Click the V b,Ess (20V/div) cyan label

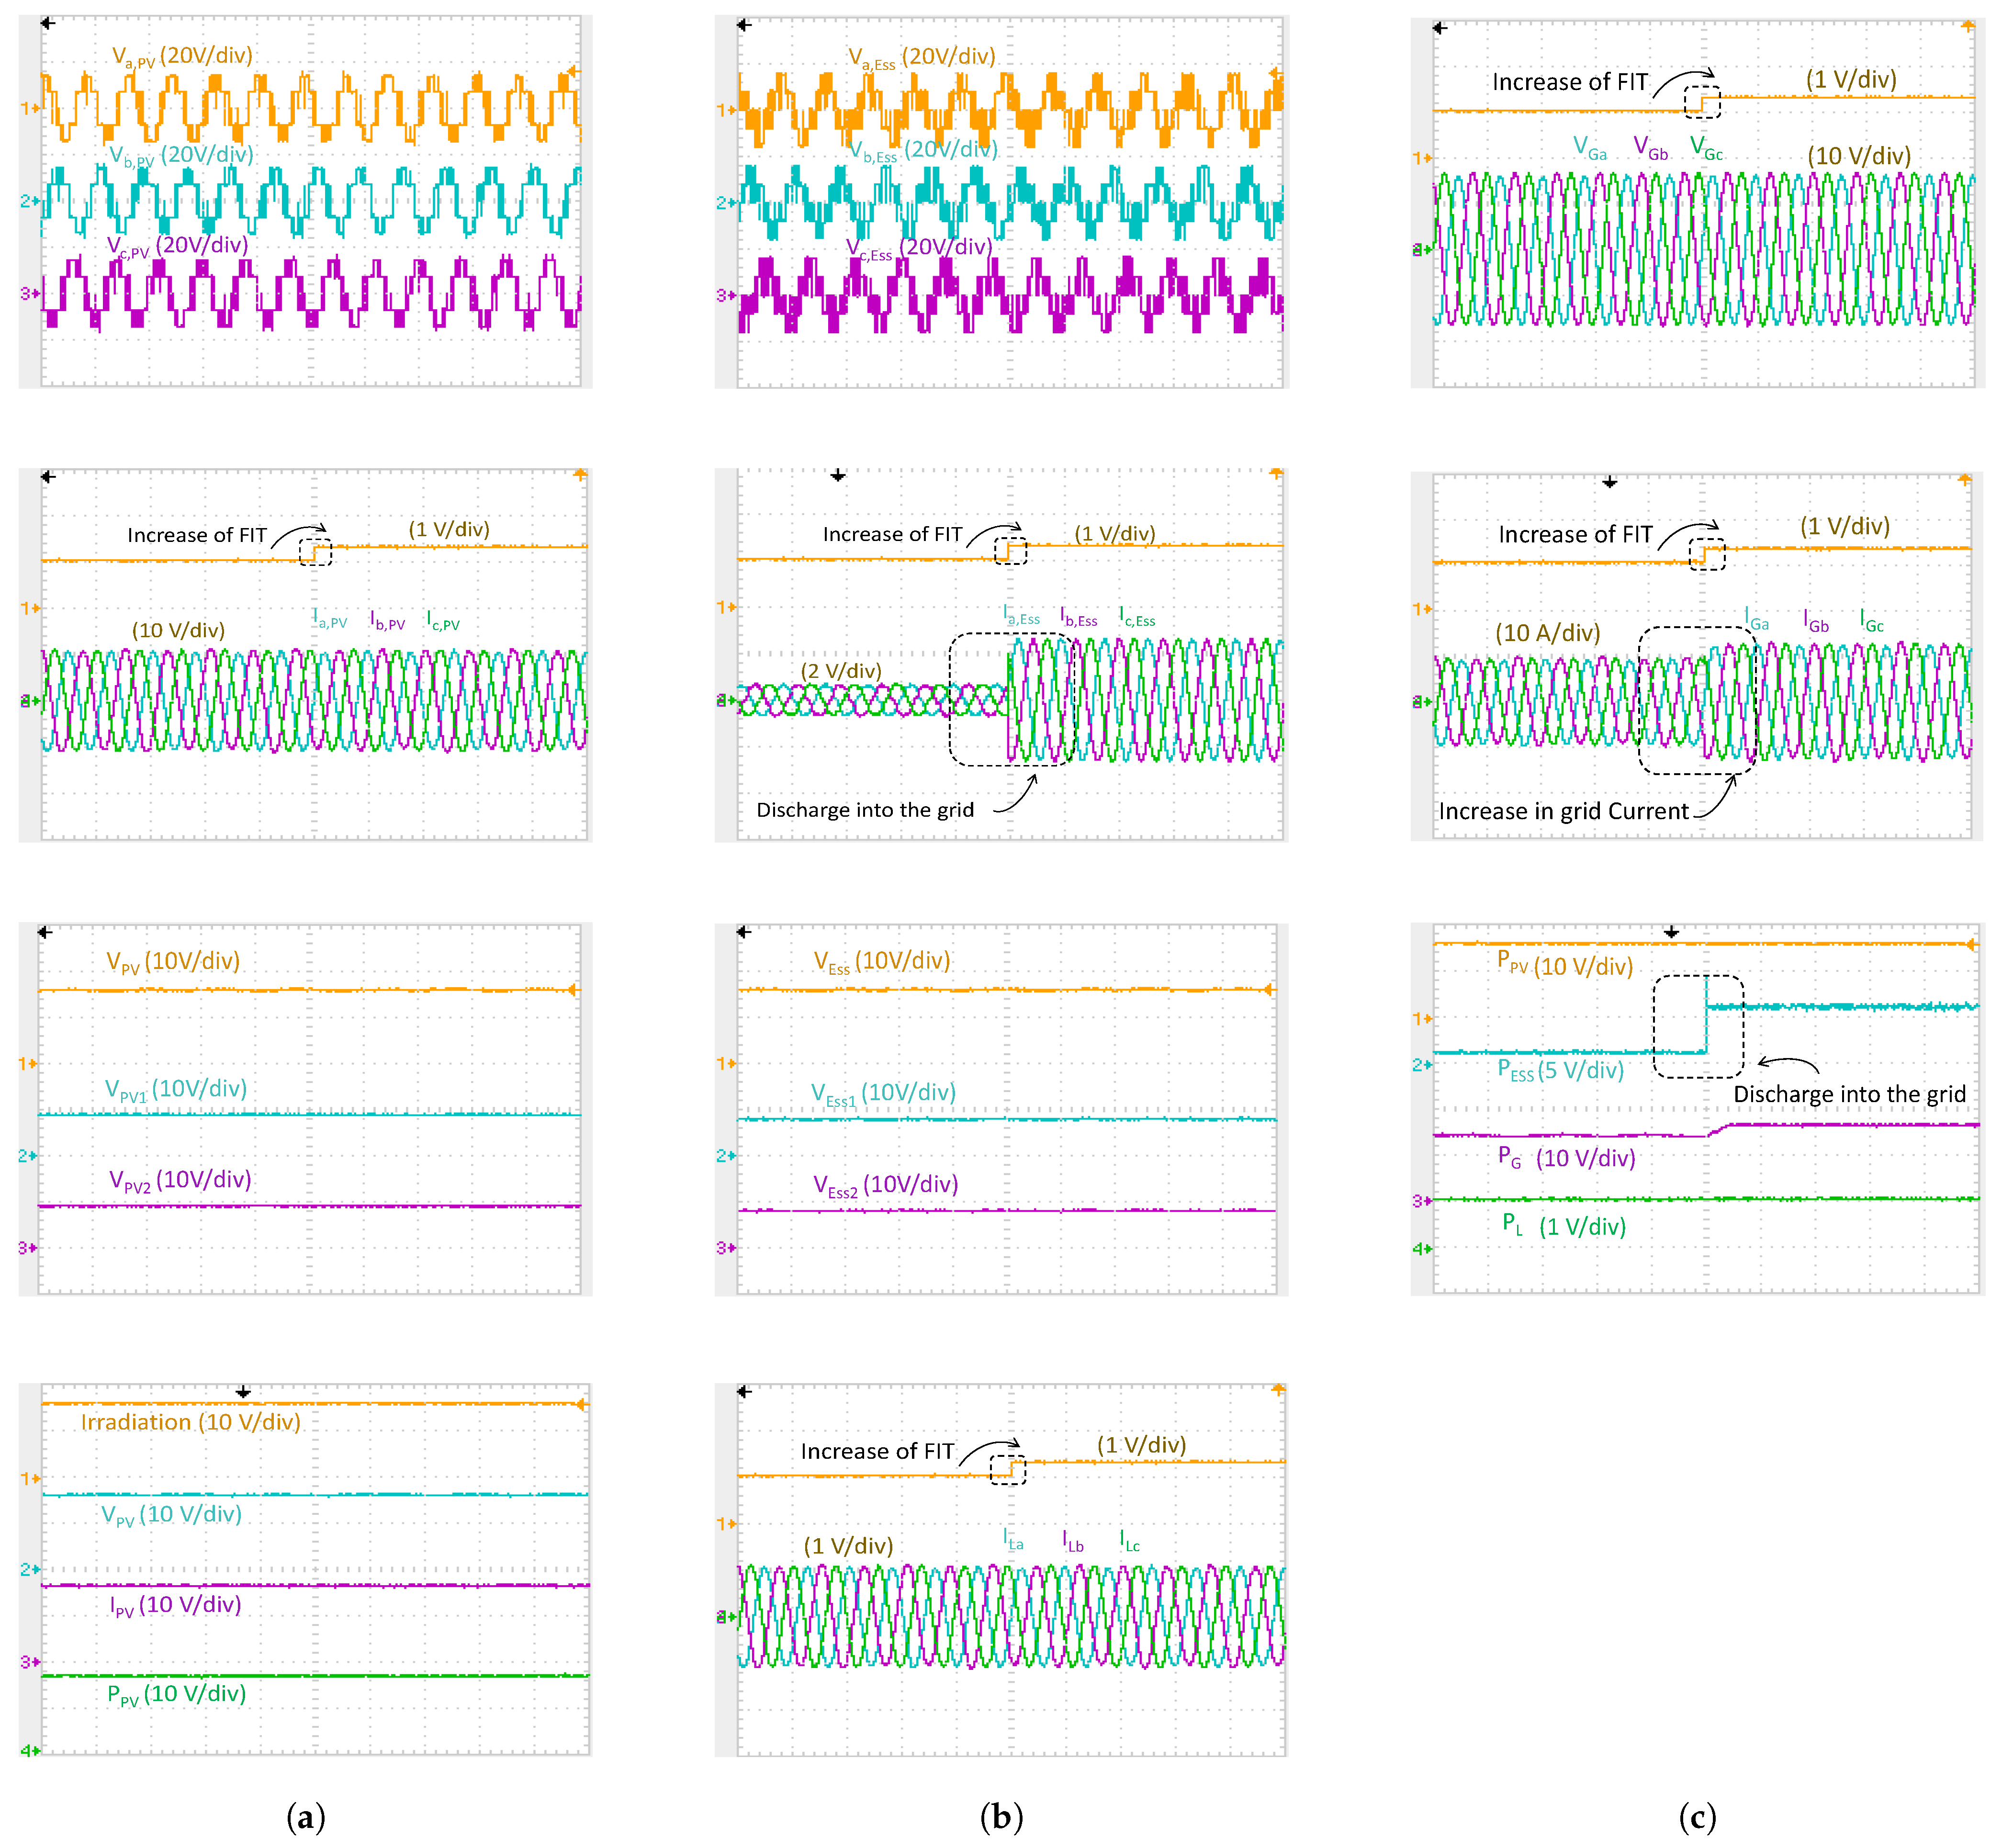(923, 151)
